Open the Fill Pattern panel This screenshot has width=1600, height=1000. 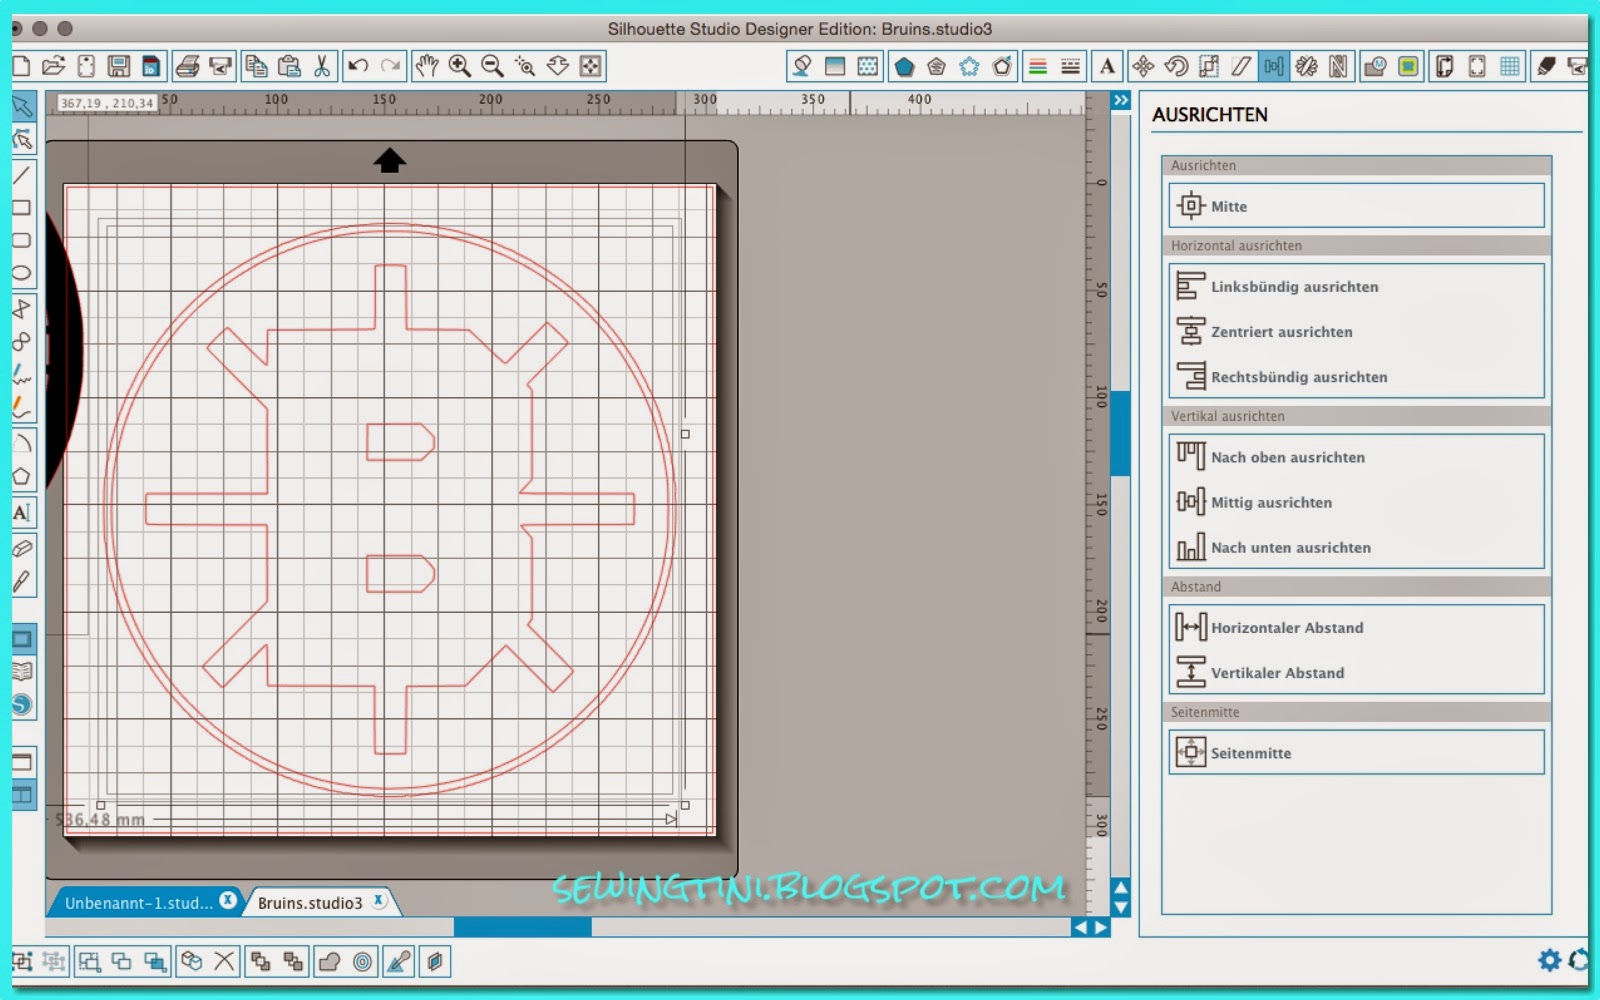coord(868,66)
